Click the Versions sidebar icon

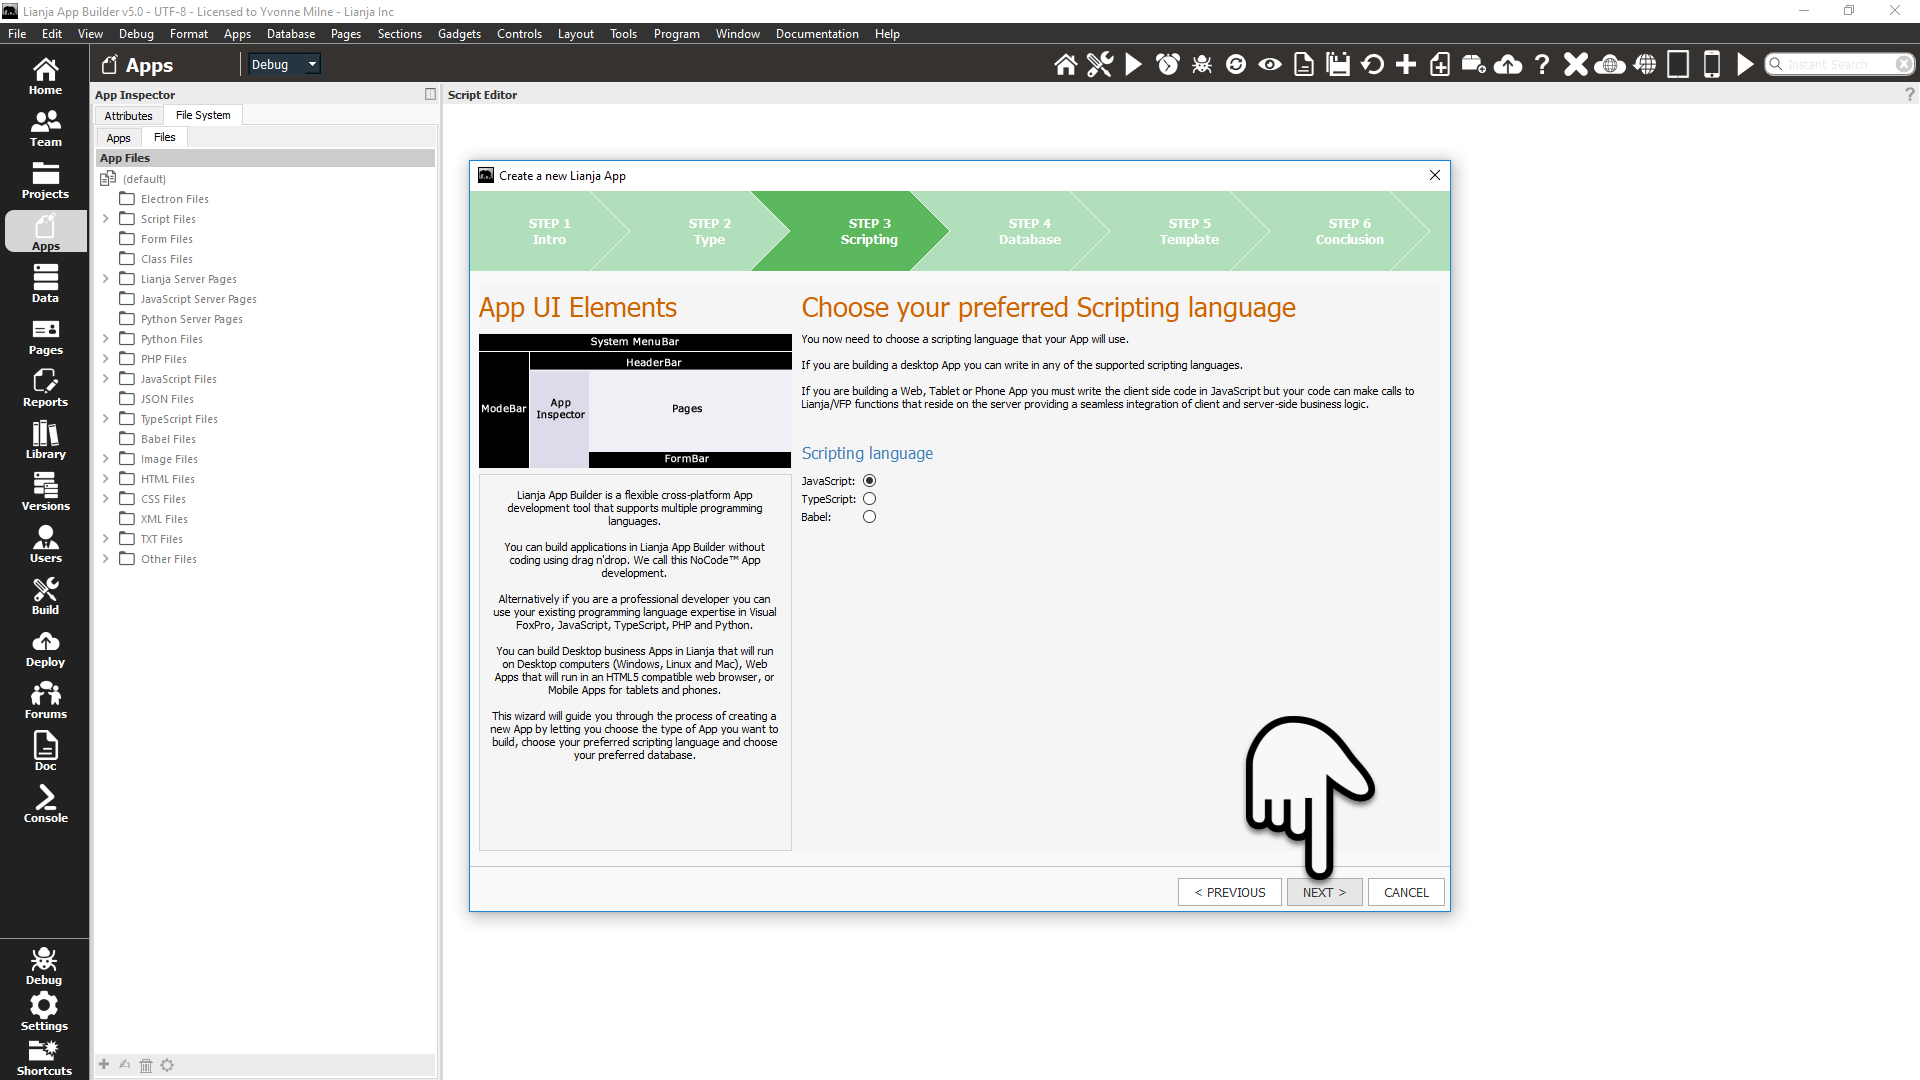[45, 491]
